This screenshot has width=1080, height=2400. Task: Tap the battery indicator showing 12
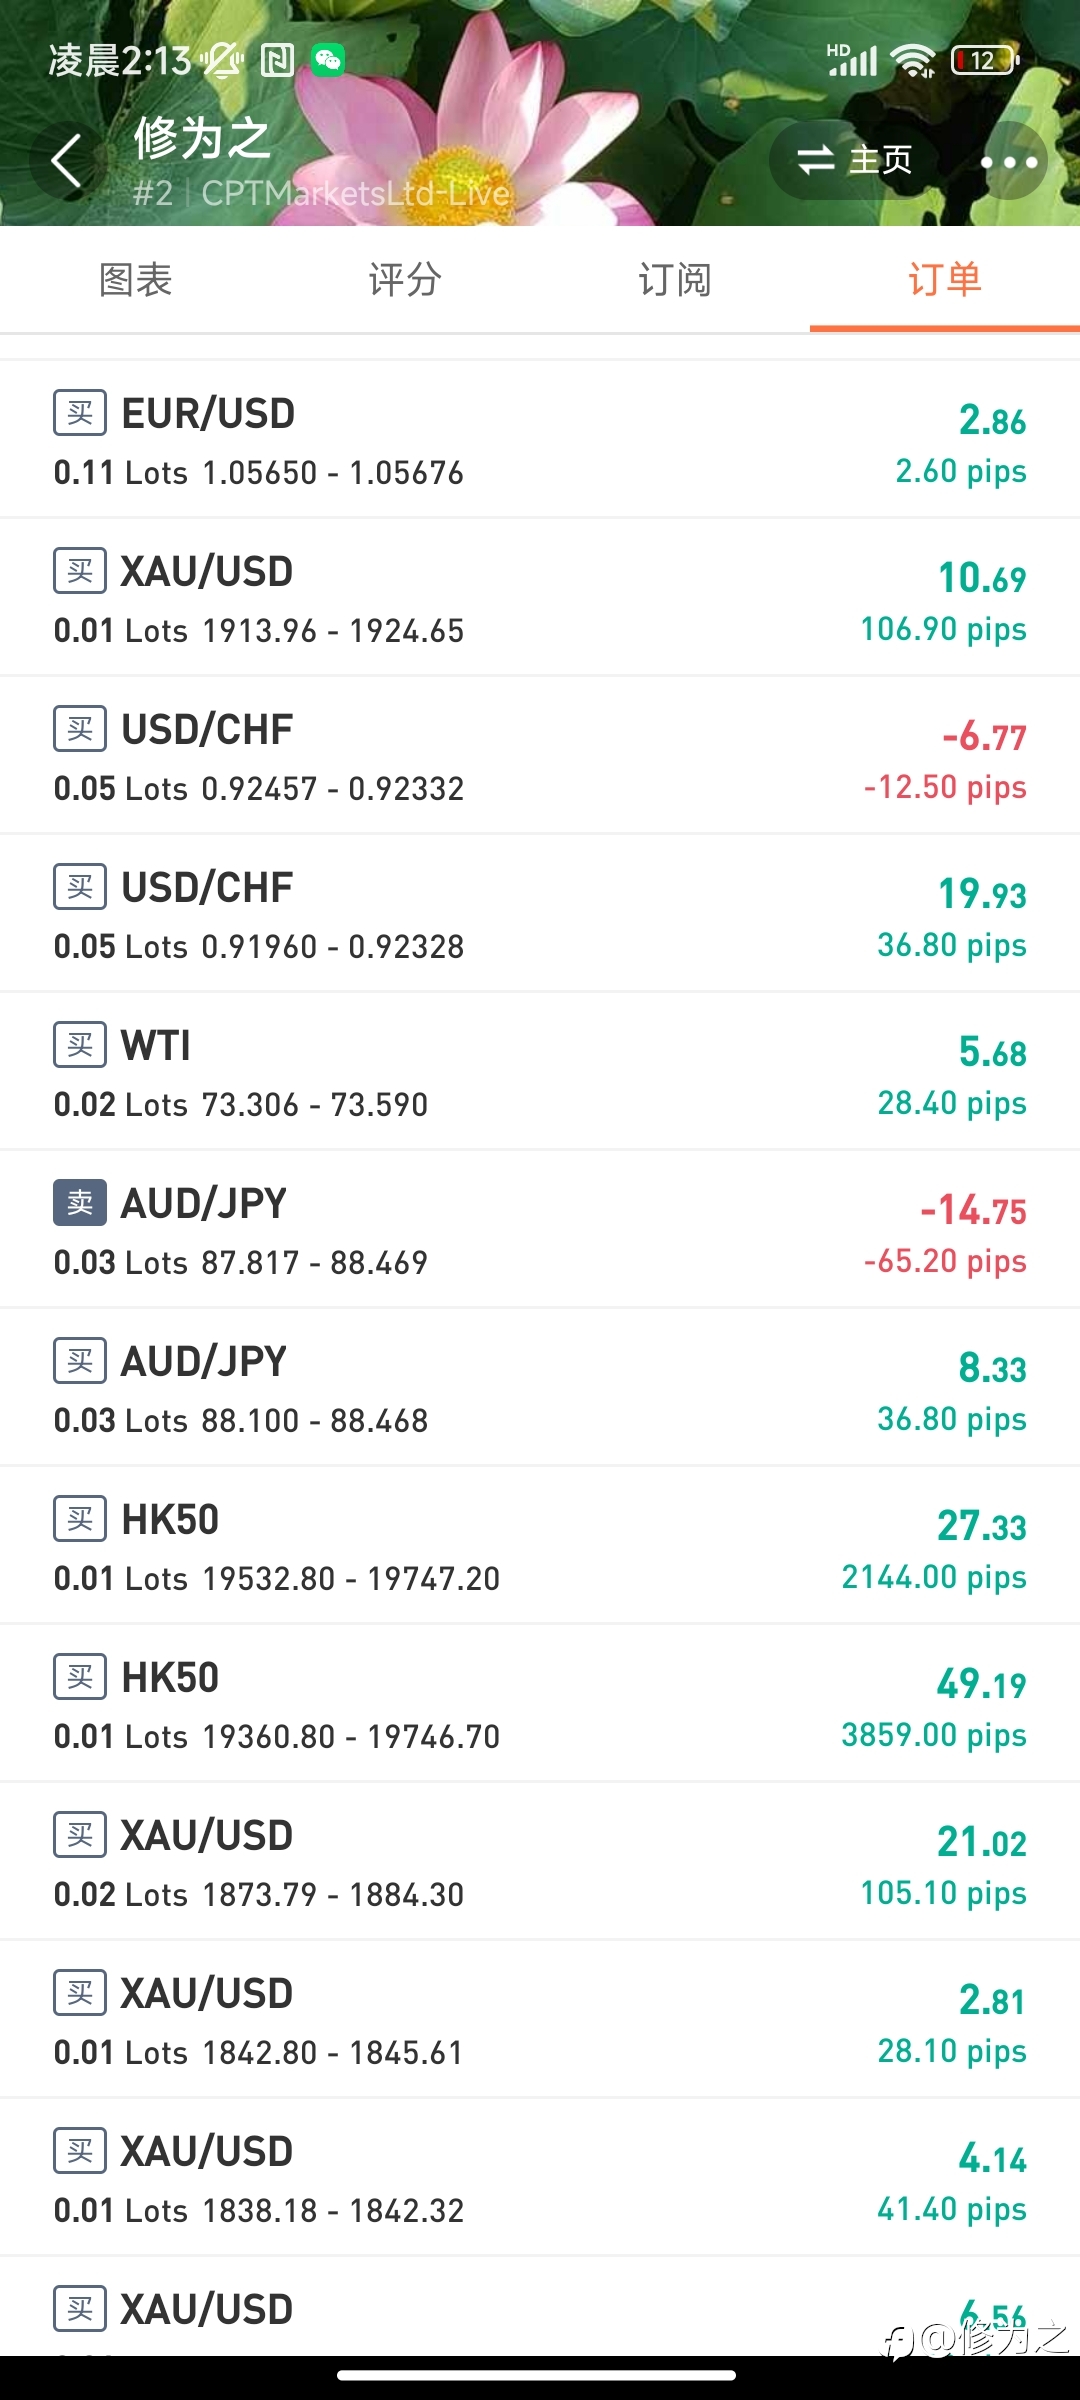coord(985,61)
